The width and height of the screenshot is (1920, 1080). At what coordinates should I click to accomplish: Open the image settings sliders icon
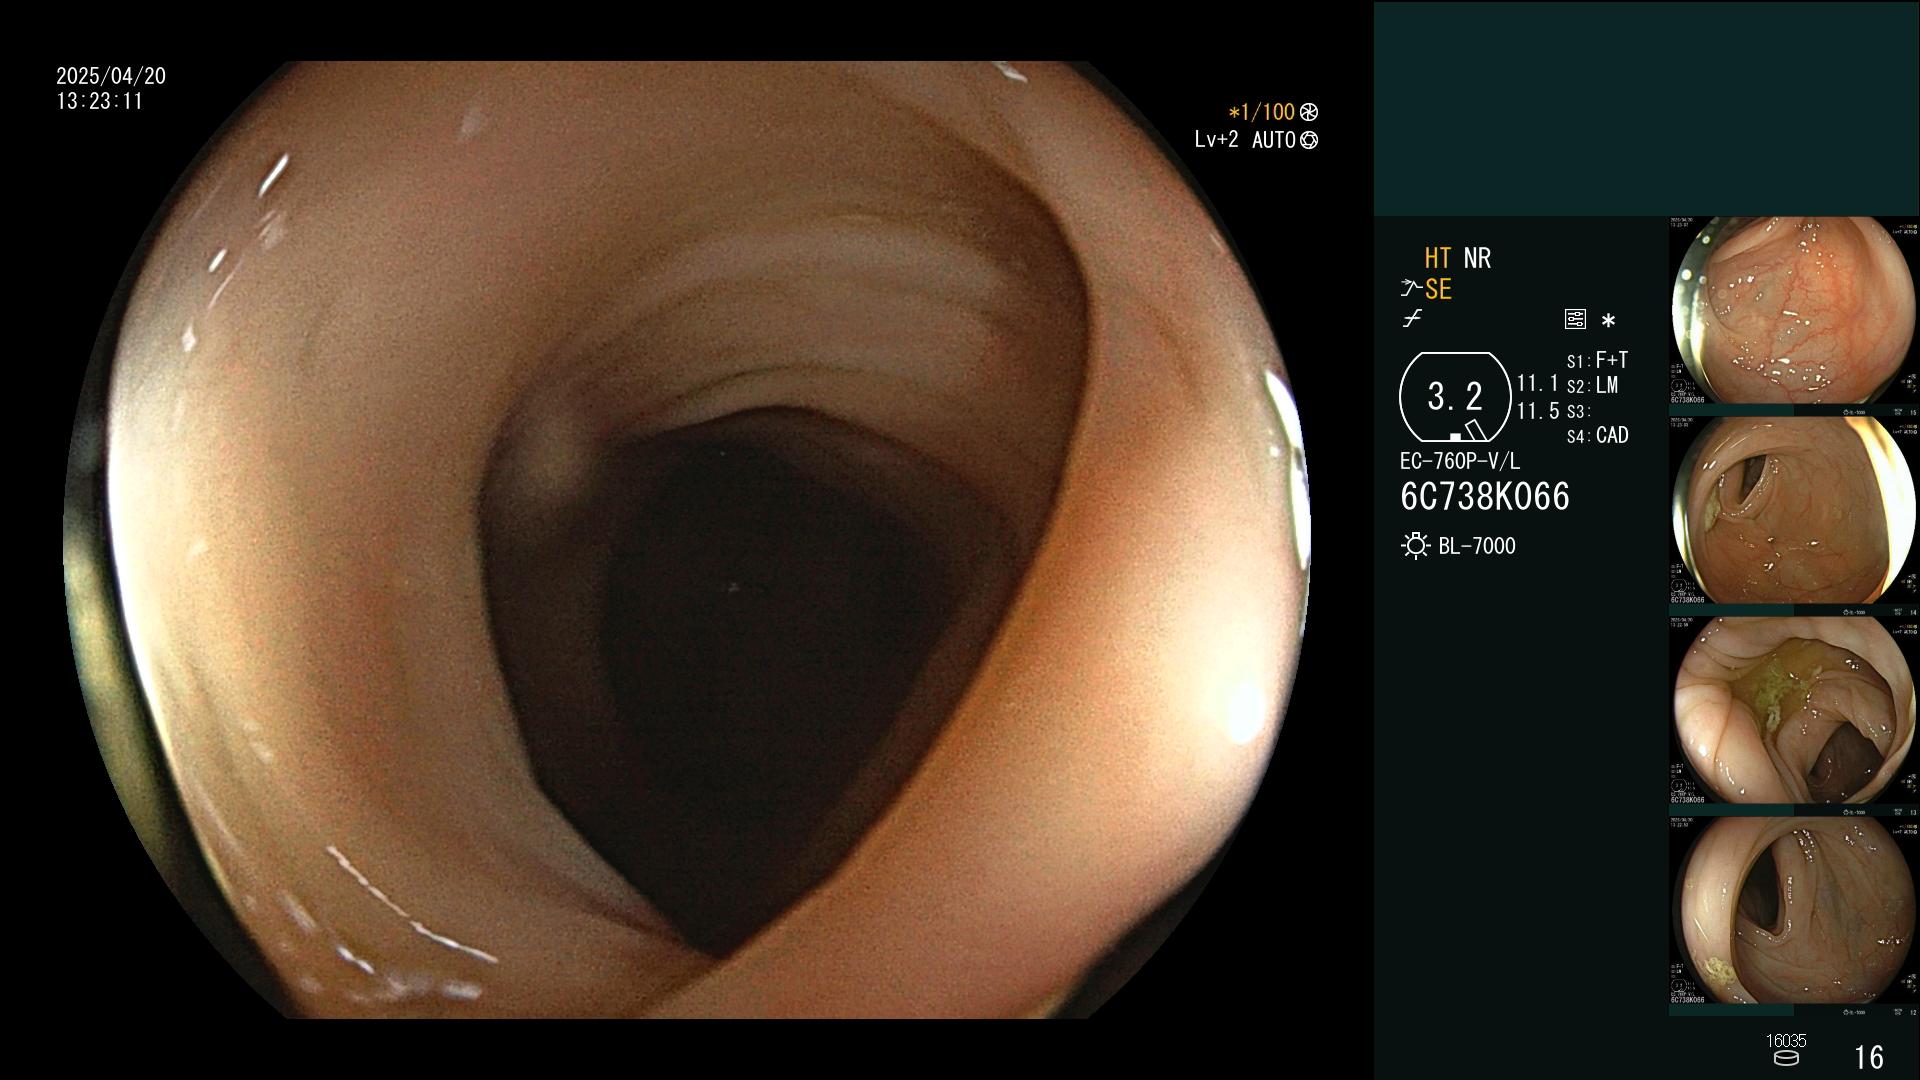[x=1575, y=319]
